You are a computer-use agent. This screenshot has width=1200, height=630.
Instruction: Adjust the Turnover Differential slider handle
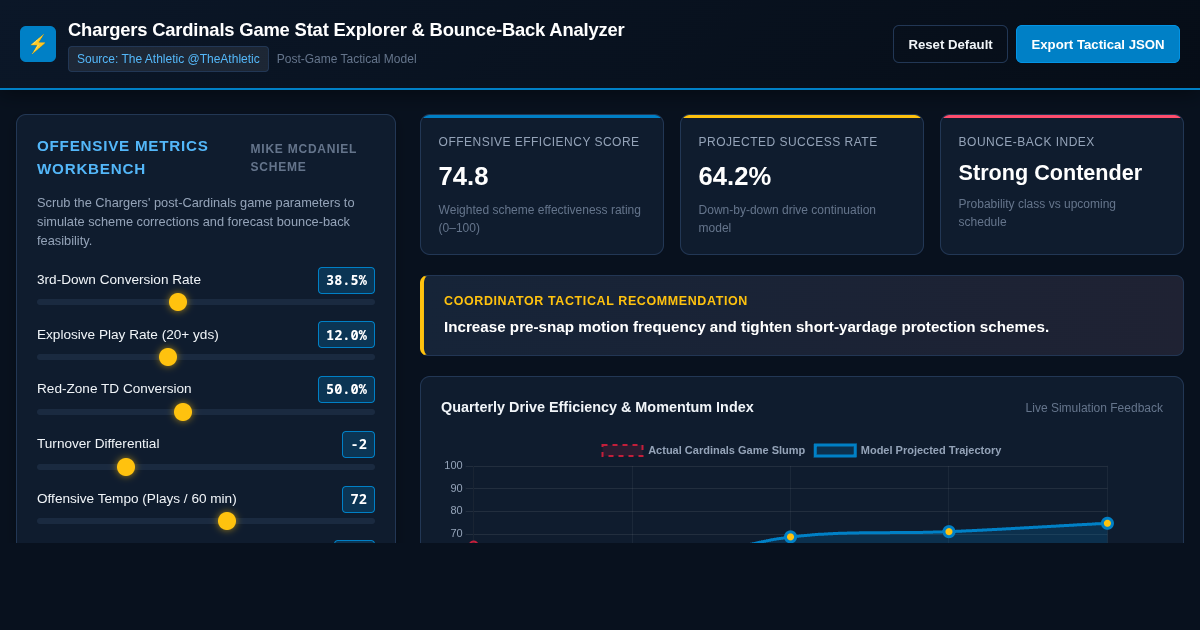click(x=126, y=467)
